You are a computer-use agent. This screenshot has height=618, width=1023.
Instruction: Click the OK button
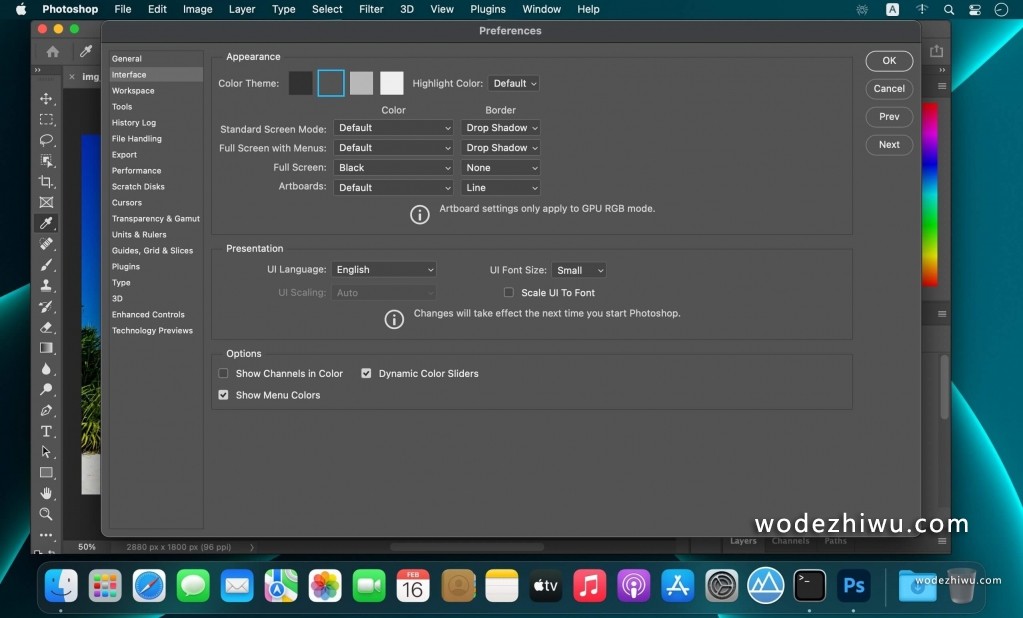coord(889,61)
